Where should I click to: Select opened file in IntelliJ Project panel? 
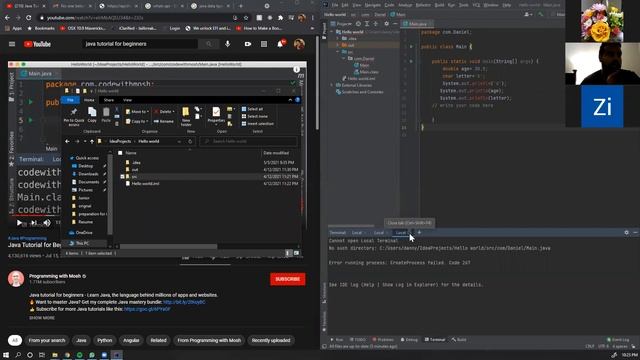pyautogui.click(x=358, y=24)
